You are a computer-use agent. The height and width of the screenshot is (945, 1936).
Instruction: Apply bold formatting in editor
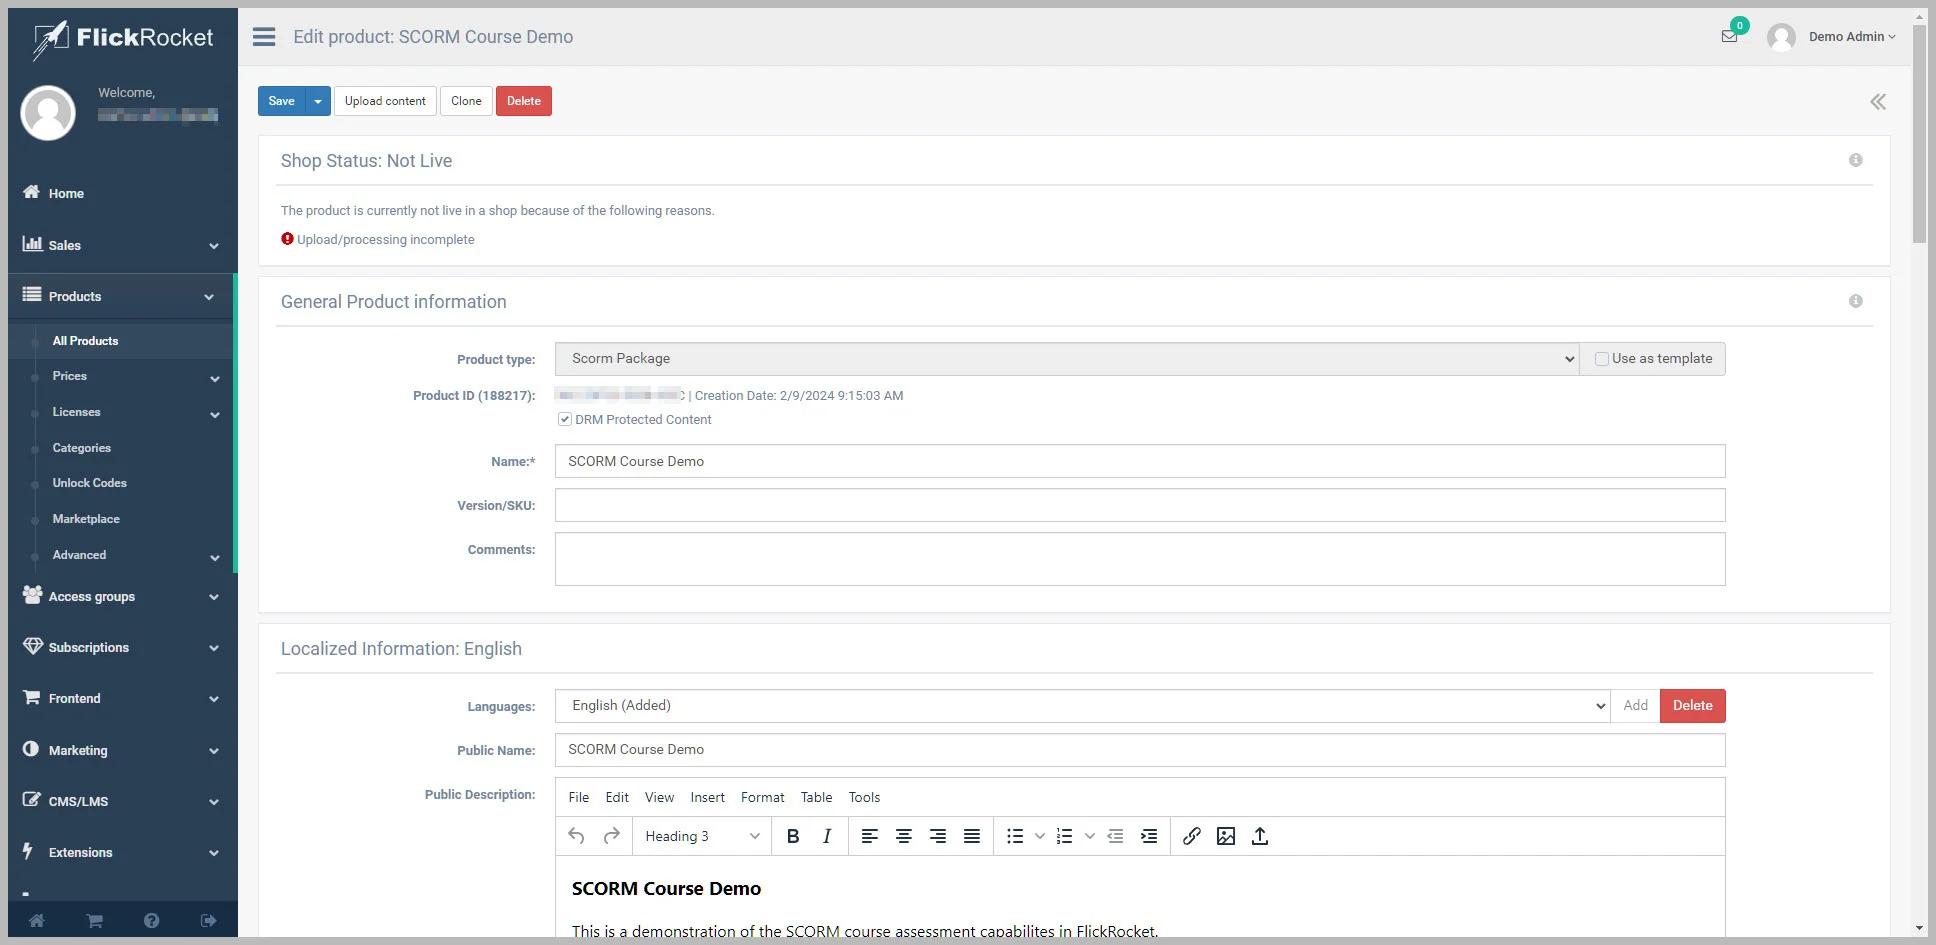click(x=793, y=836)
